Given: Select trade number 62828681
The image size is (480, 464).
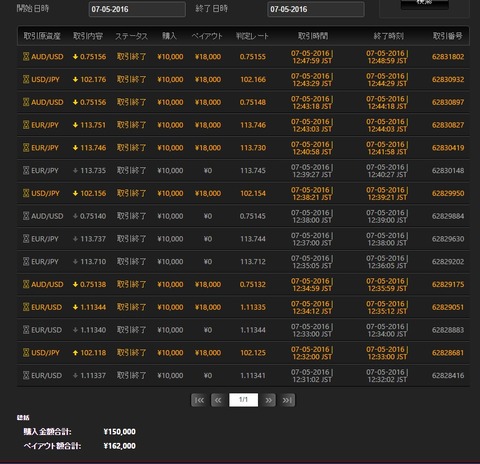Looking at the screenshot, I should pyautogui.click(x=448, y=353).
